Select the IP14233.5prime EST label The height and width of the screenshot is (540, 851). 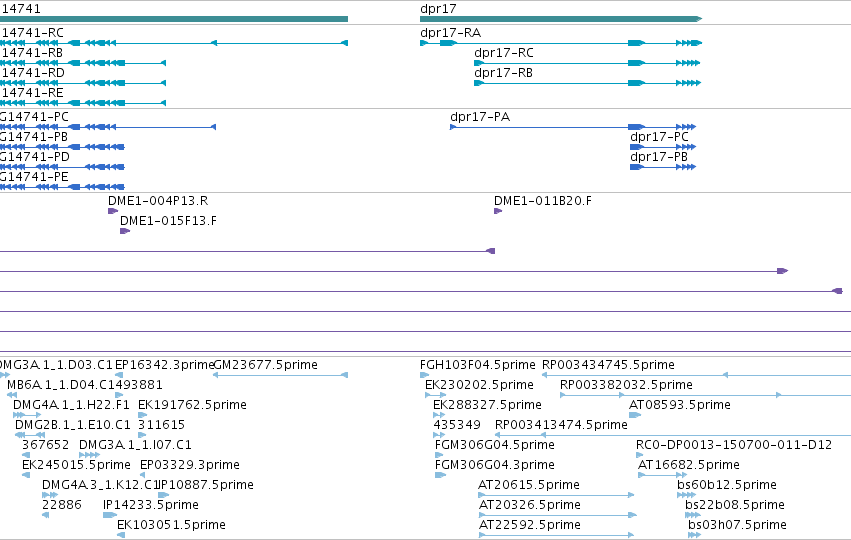[x=151, y=506]
